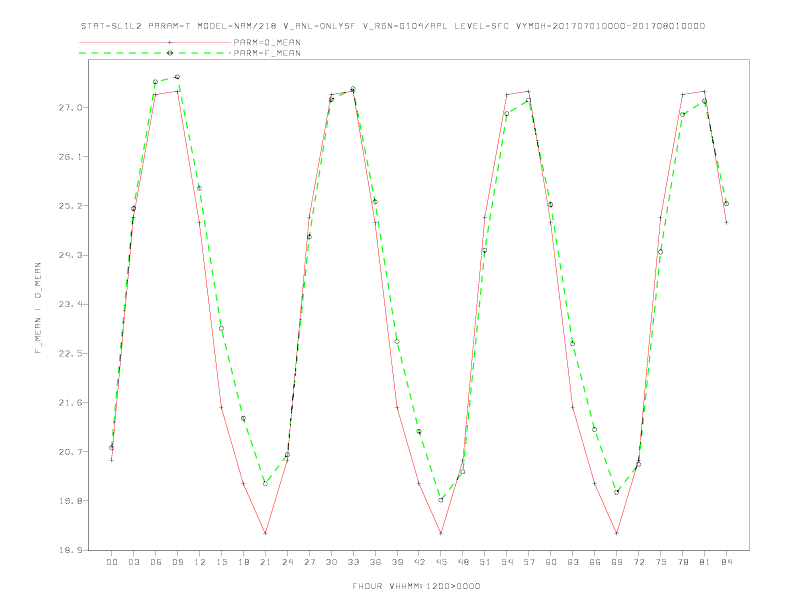Click the 81 forecast hour tick label
This screenshot has width=792, height=612.
click(x=705, y=562)
